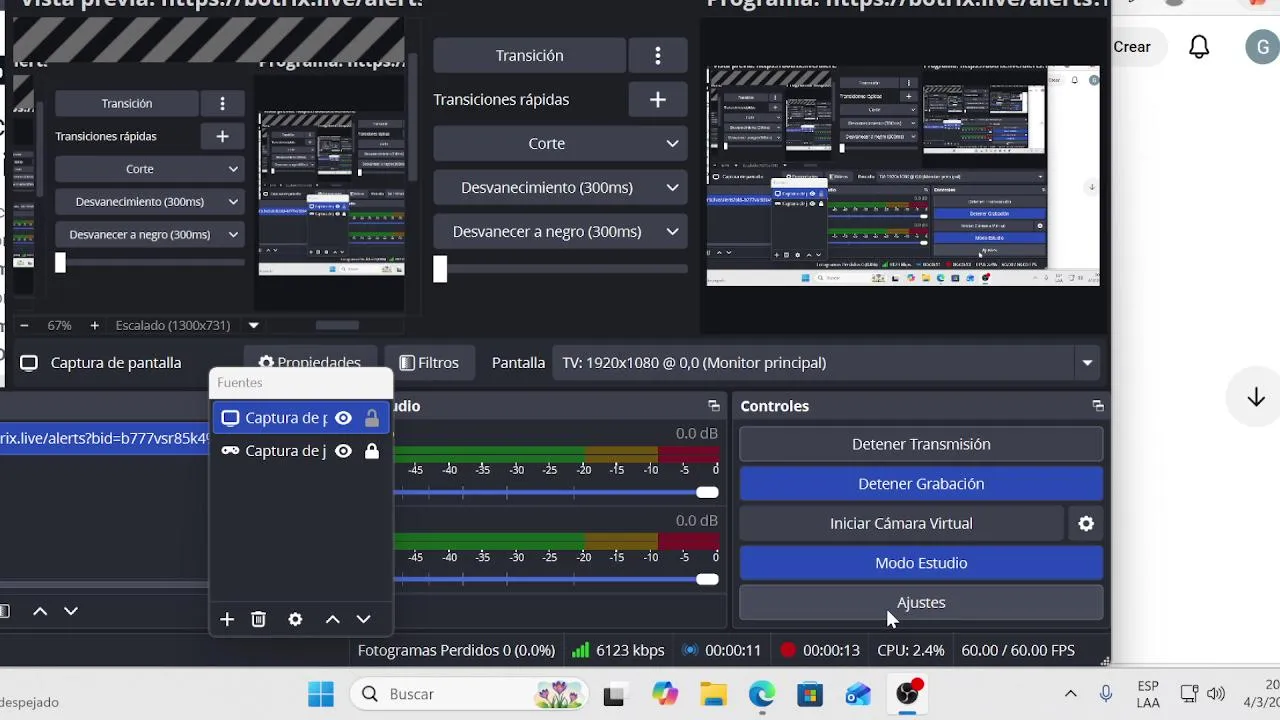The image size is (1280, 720).
Task: Hide the Captura de j source
Action: click(343, 451)
